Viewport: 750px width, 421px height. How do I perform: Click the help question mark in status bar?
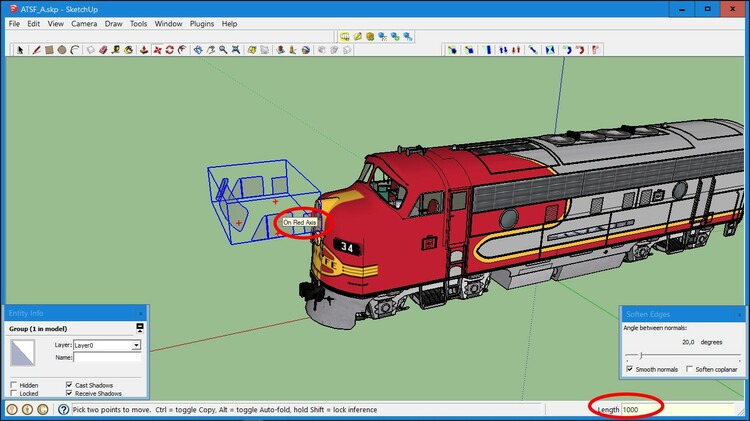coord(63,409)
